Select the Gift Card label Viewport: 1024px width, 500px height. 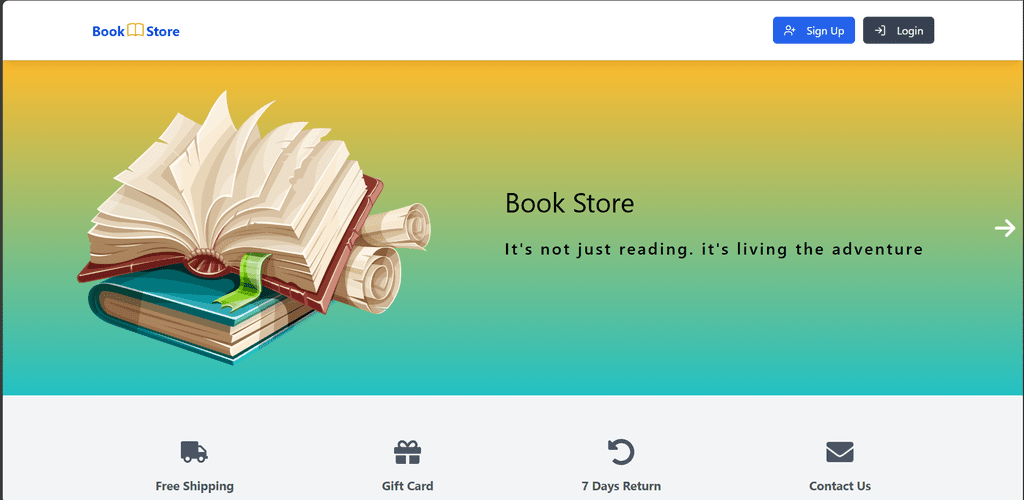(408, 486)
